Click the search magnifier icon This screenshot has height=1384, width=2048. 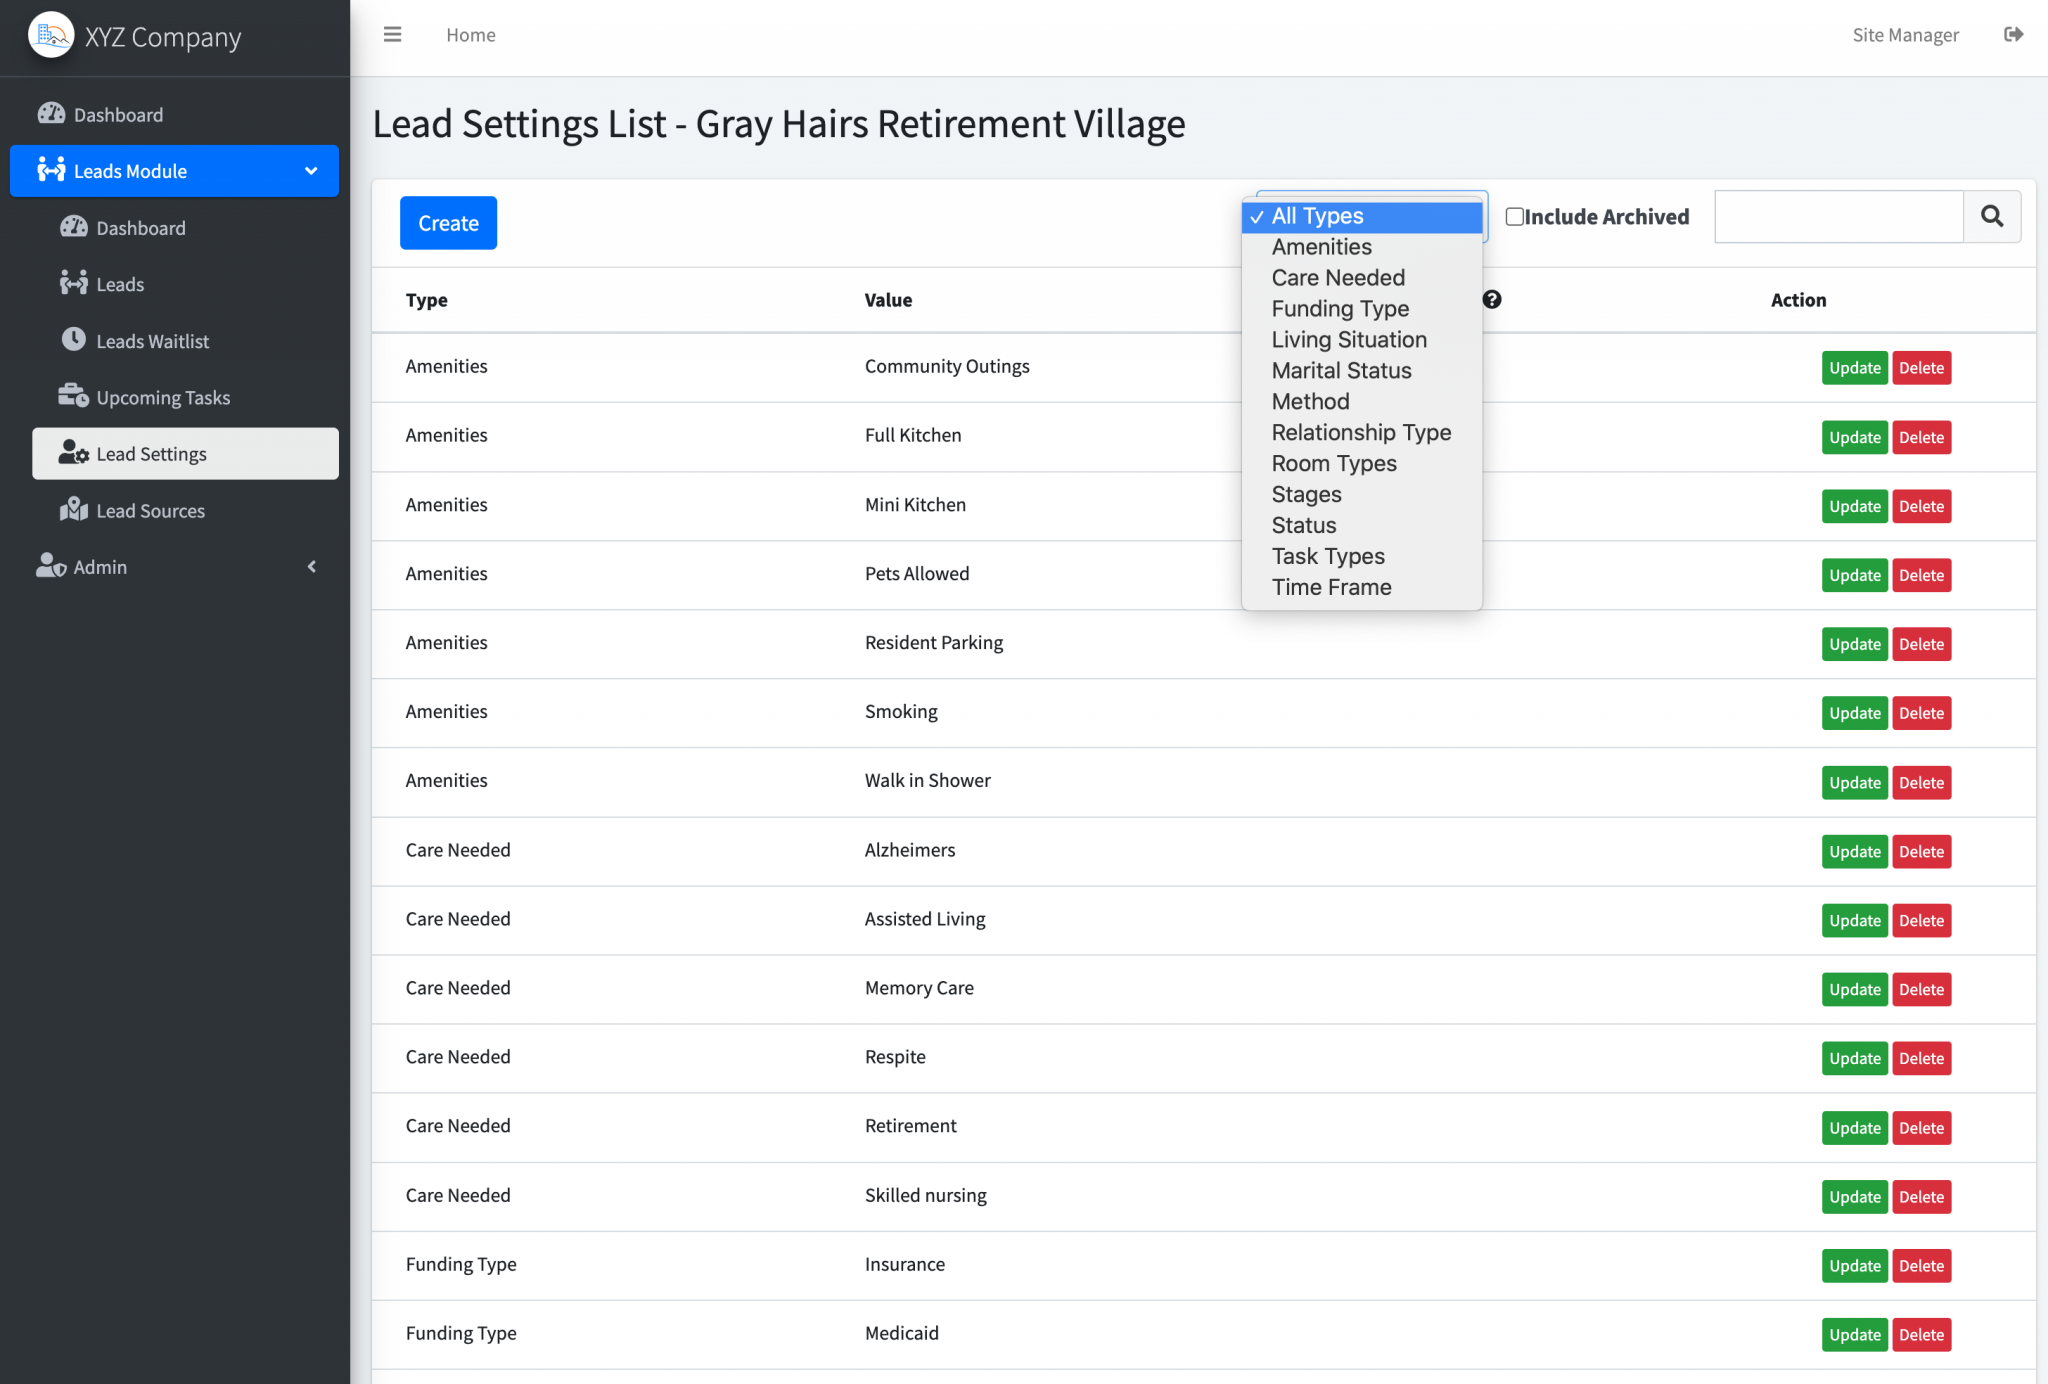(x=1991, y=216)
